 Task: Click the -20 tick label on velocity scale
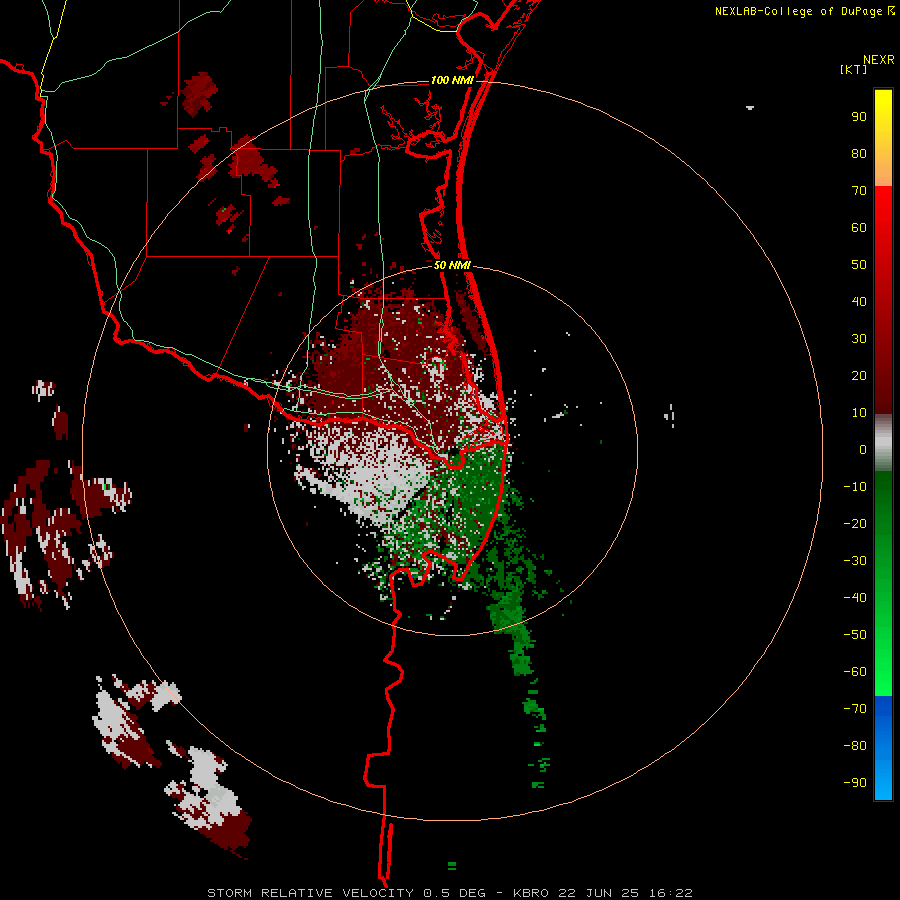(855, 524)
